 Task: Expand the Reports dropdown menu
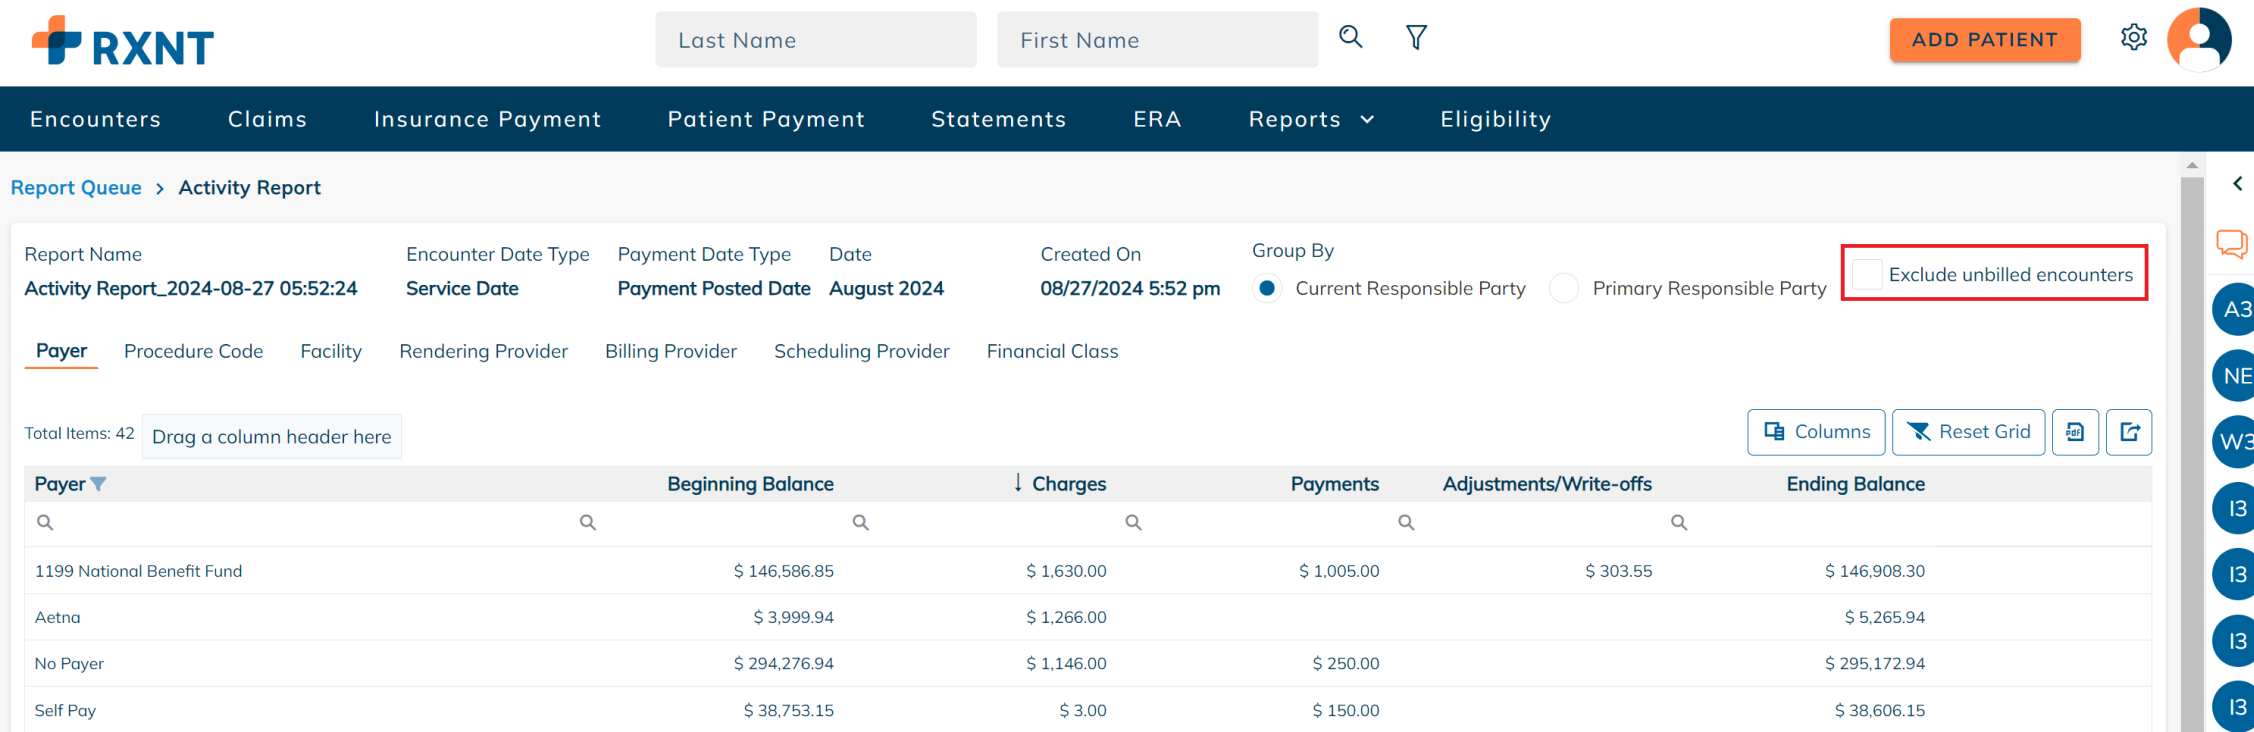click(1311, 119)
